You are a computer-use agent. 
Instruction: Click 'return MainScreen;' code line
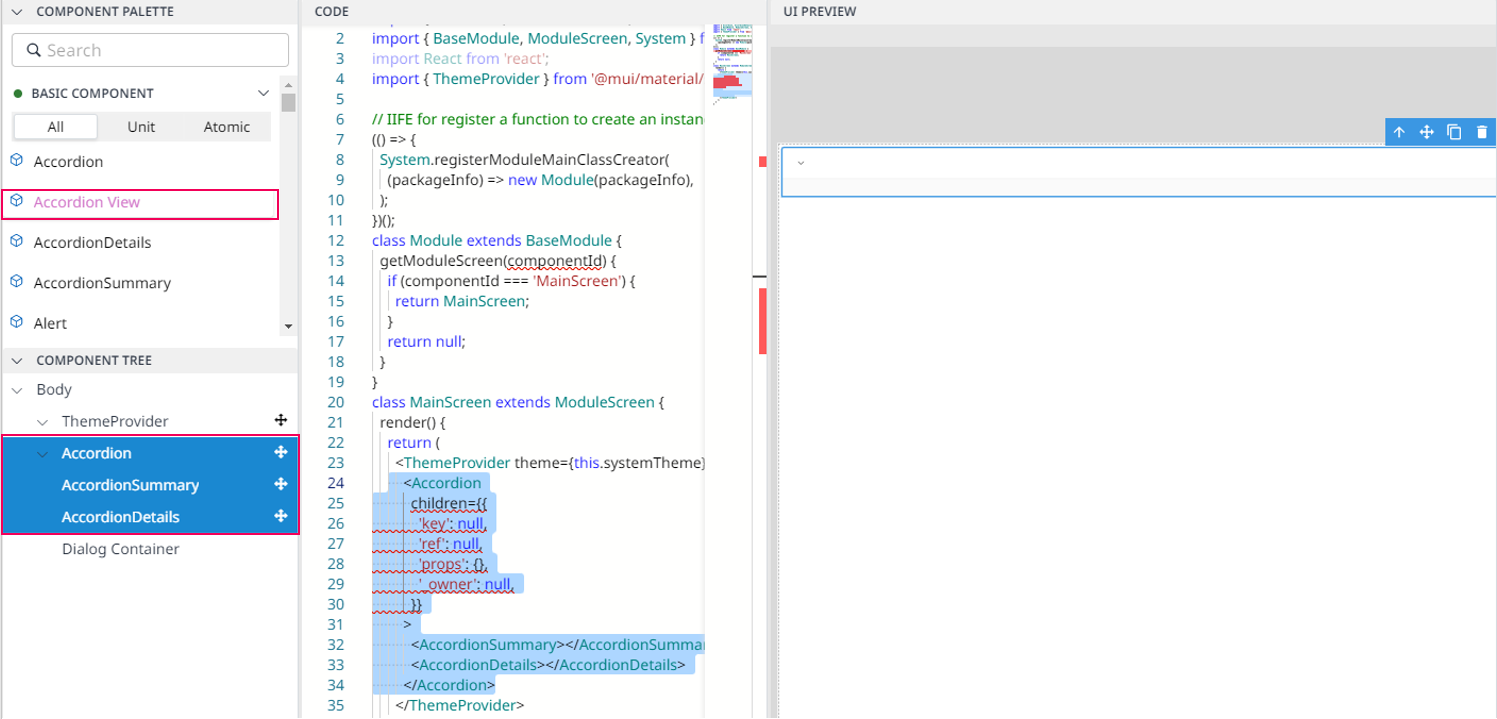click(462, 301)
